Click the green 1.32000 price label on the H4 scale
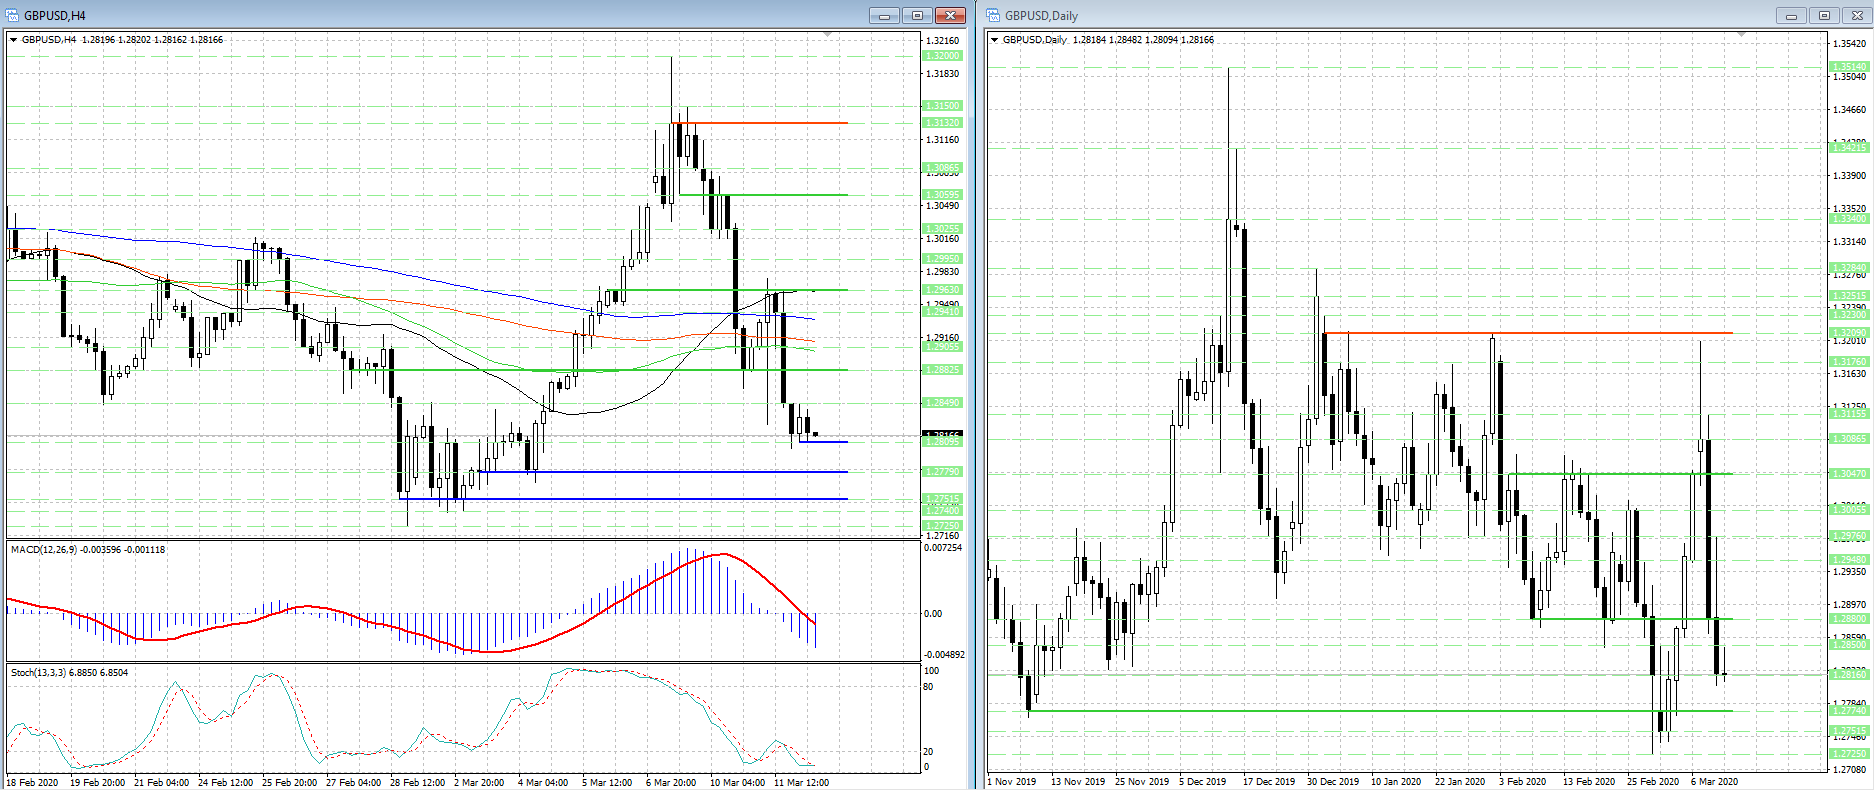Screen dimensions: 1874x790 [x=942, y=56]
